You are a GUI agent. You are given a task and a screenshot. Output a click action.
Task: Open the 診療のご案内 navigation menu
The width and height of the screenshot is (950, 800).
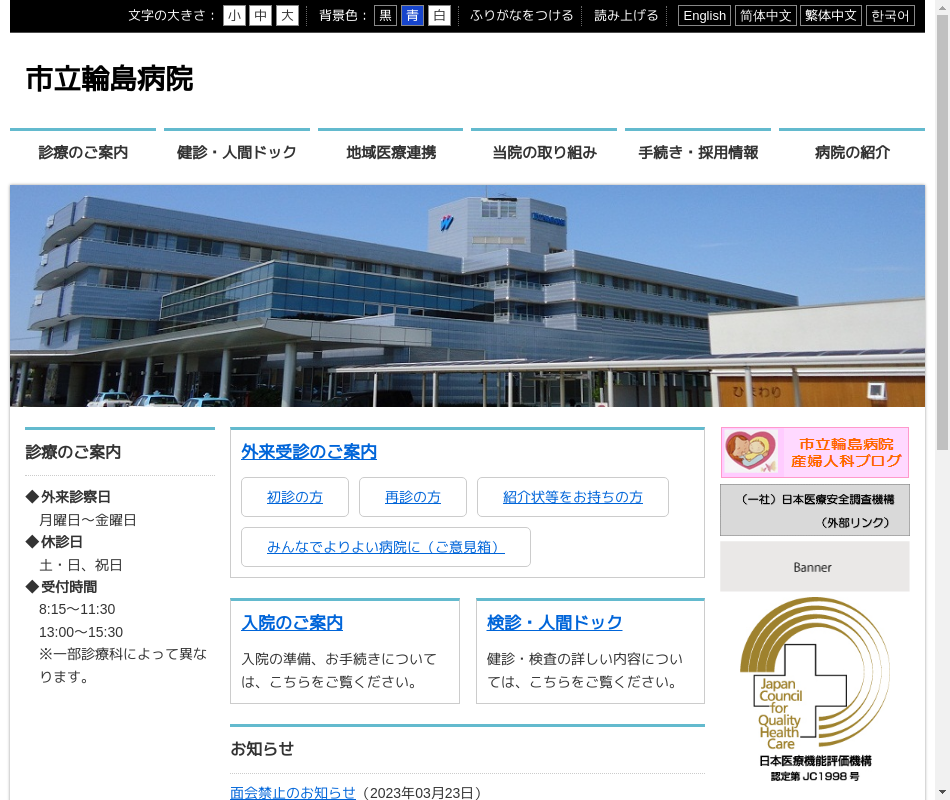click(x=83, y=152)
